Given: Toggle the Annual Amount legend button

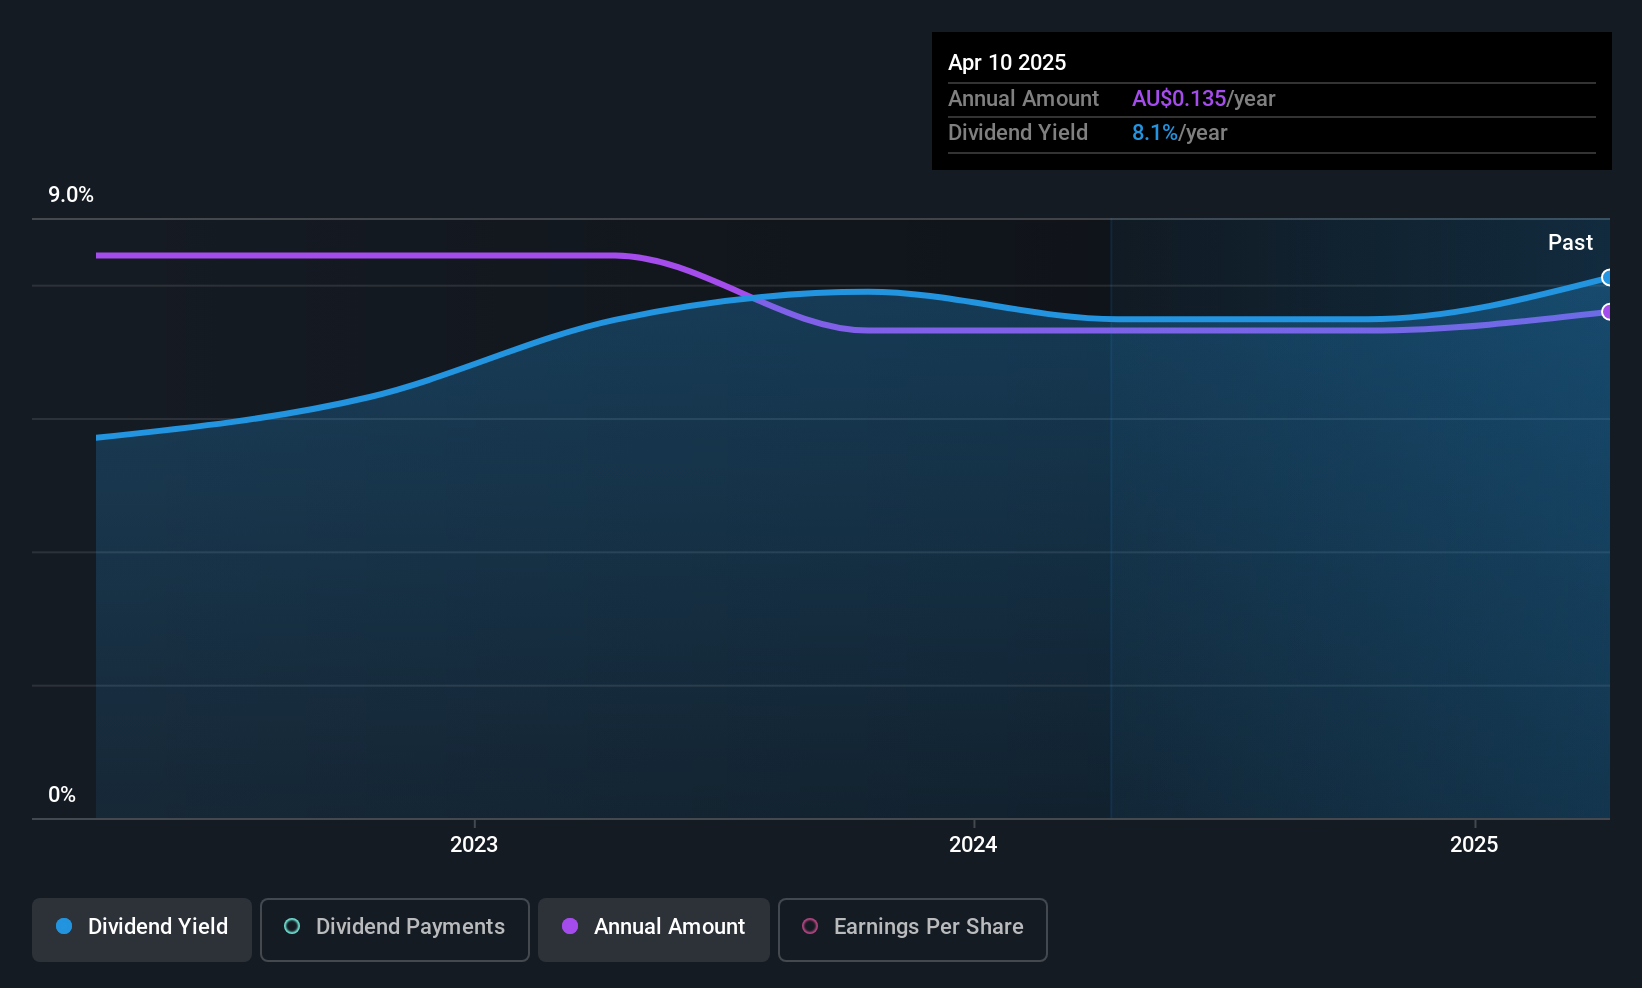Looking at the screenshot, I should point(654,929).
